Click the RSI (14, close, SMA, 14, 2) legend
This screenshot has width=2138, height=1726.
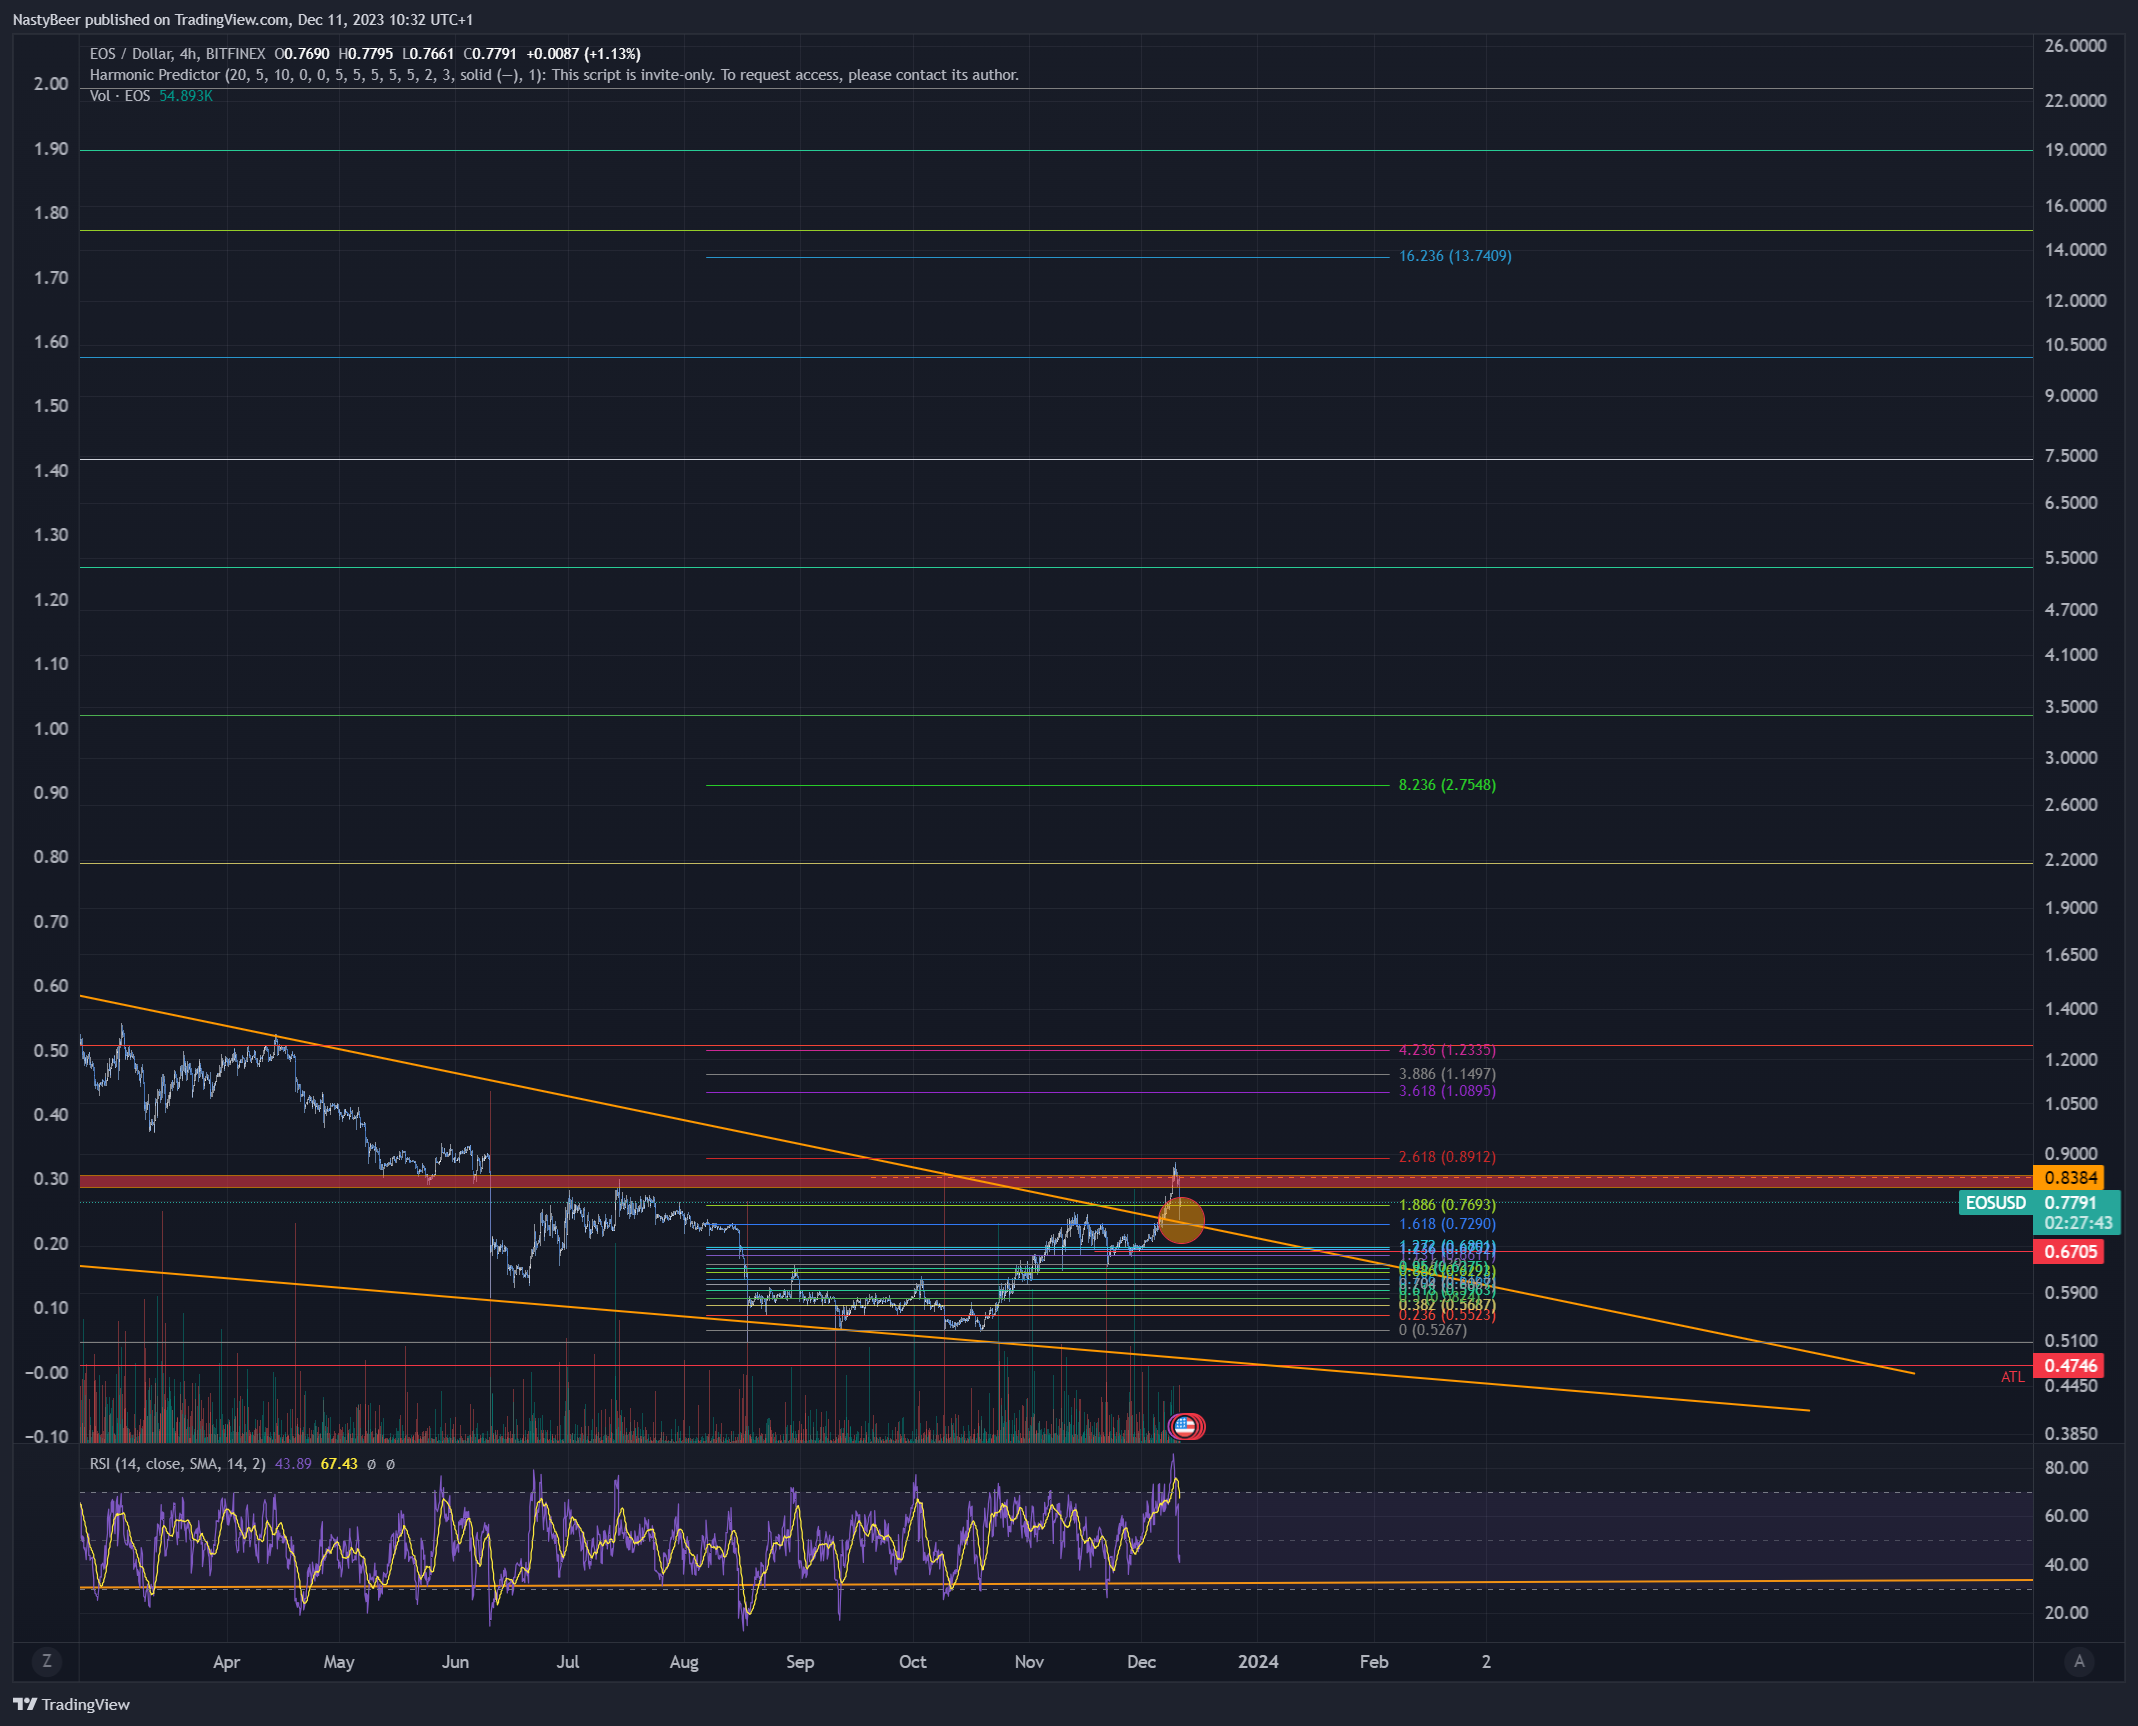coord(178,1464)
